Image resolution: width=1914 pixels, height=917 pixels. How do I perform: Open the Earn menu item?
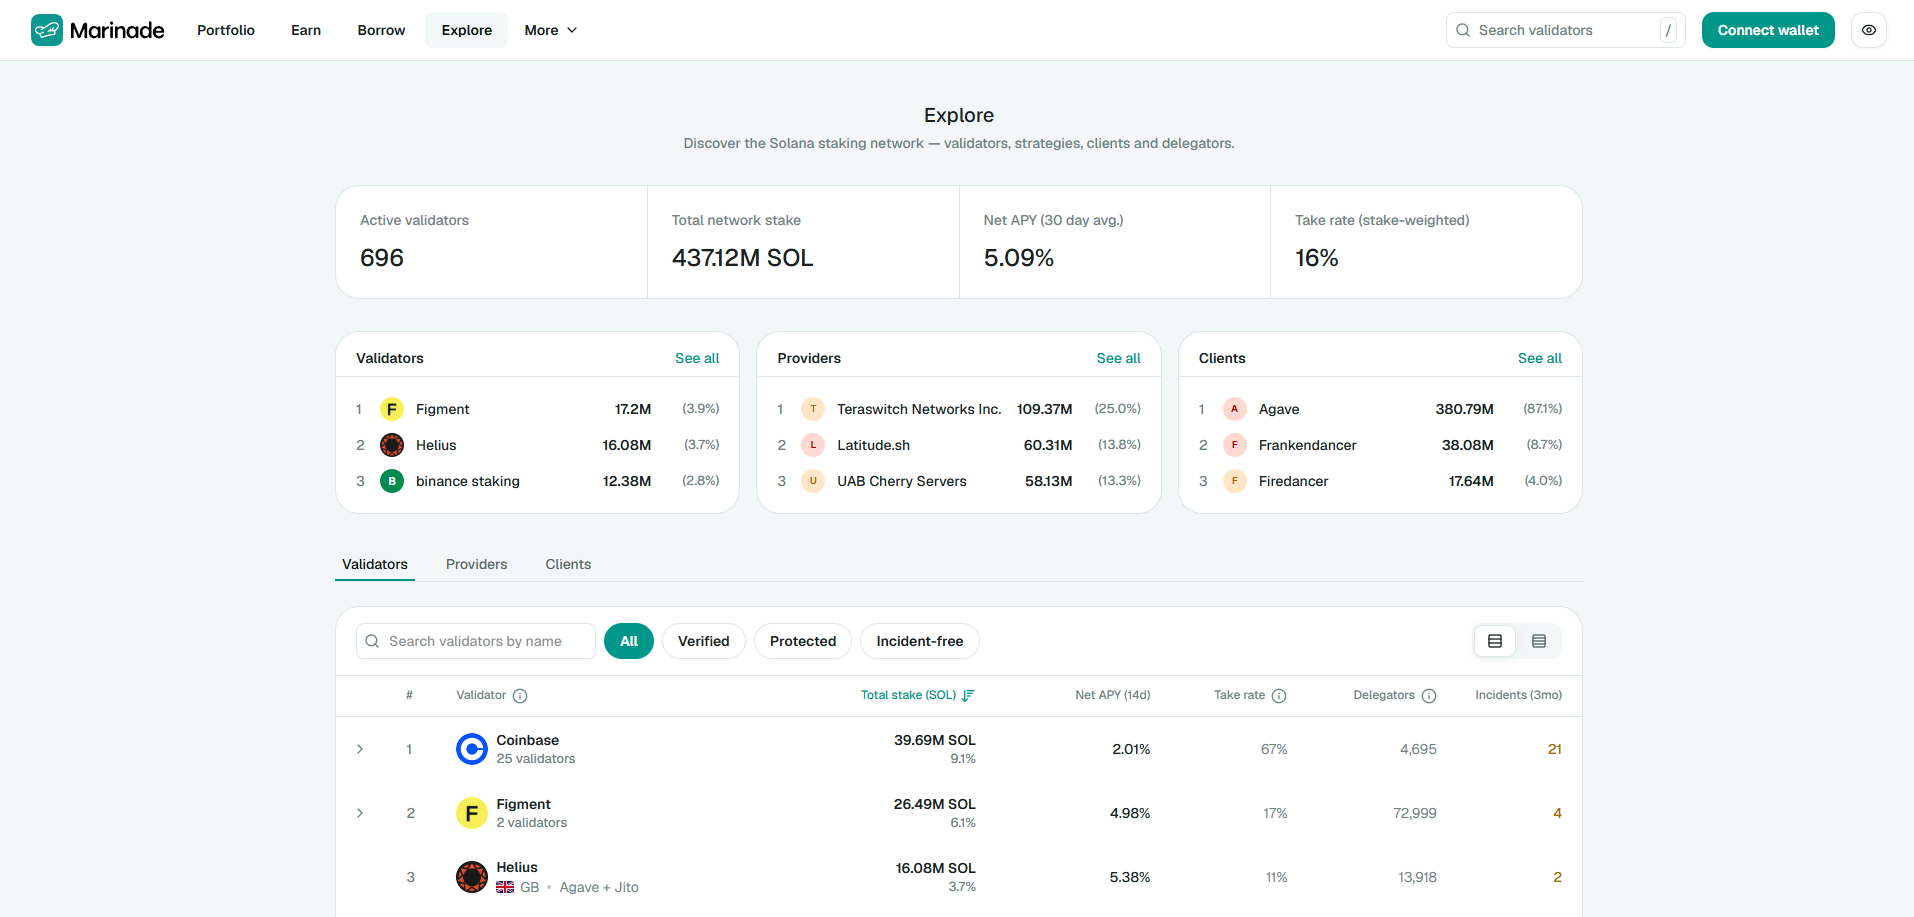click(x=306, y=30)
